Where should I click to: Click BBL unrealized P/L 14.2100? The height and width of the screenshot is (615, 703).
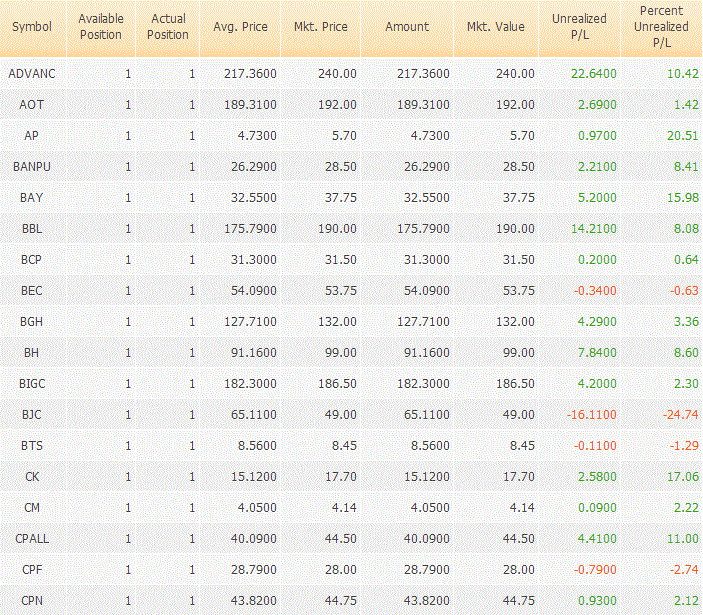[x=594, y=229]
